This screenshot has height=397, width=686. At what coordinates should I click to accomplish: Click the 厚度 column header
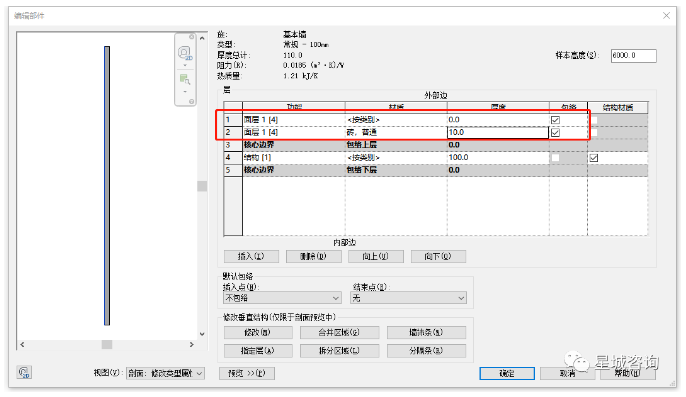click(x=498, y=108)
